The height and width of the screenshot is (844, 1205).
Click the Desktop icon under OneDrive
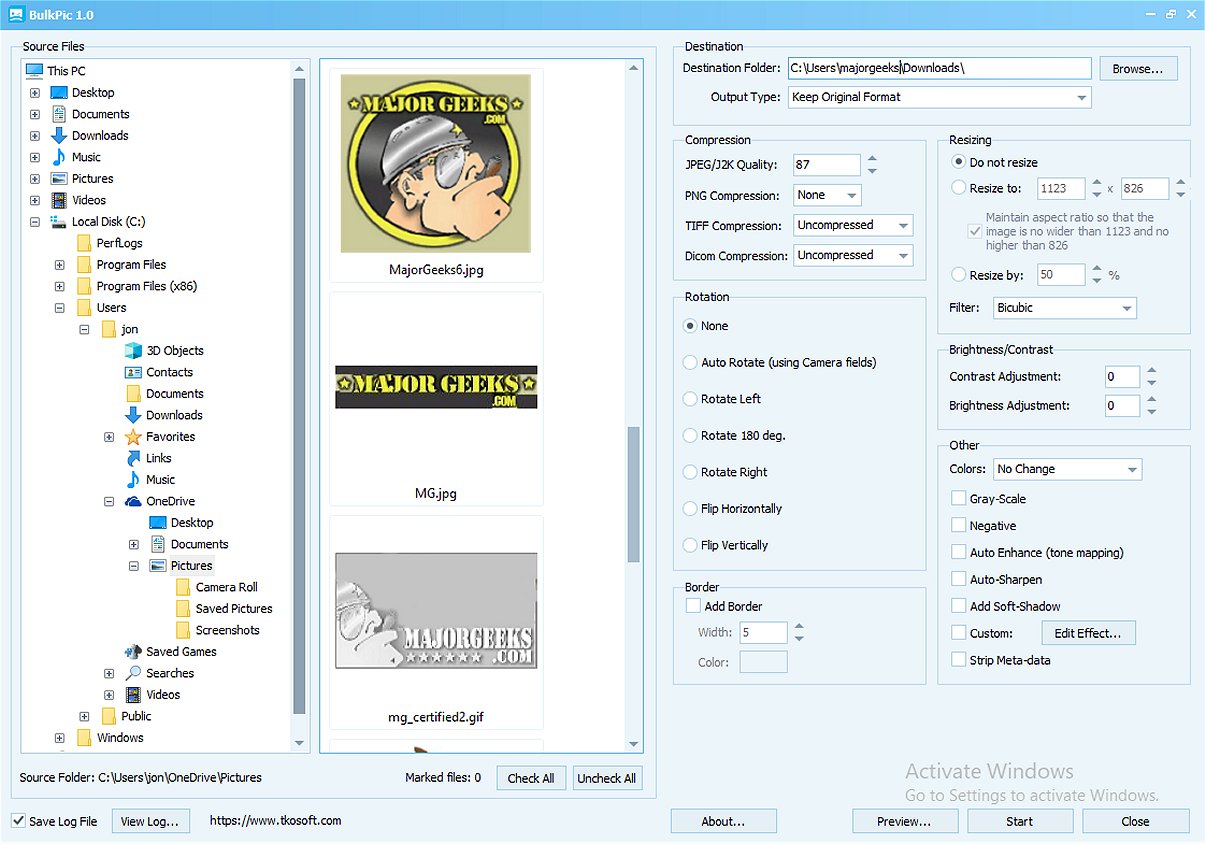pyautogui.click(x=158, y=522)
